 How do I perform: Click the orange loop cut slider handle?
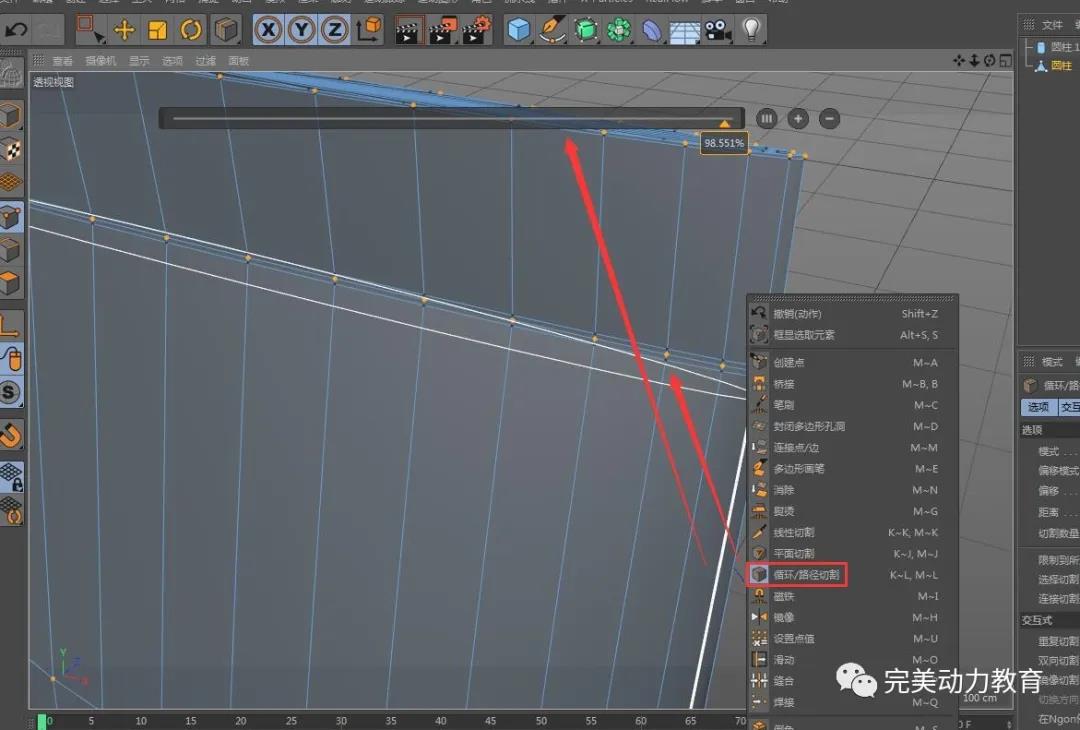point(725,123)
